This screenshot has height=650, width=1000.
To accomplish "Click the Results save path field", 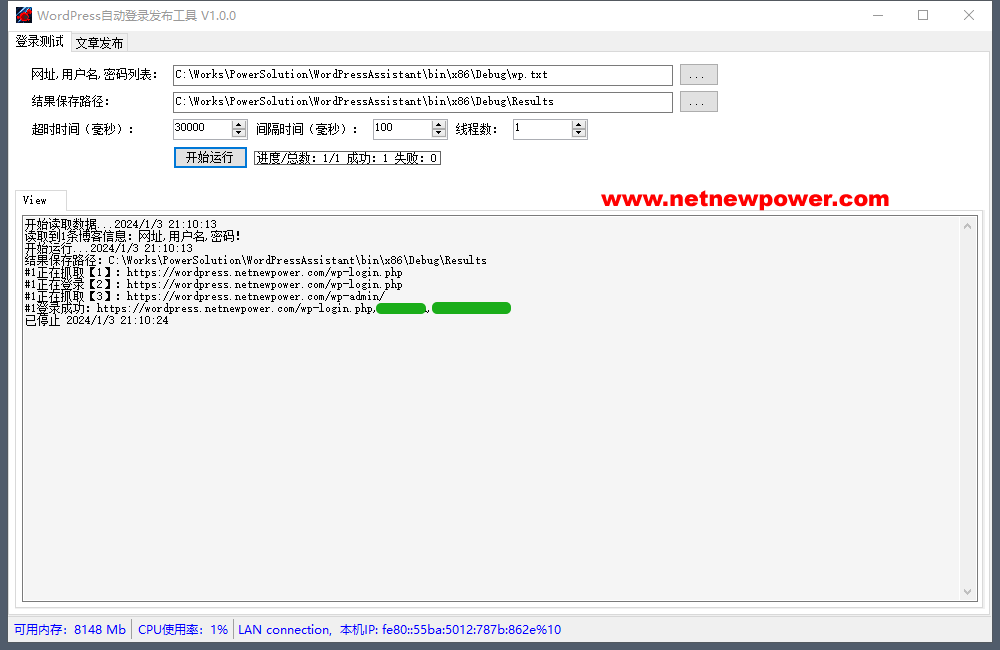I will [422, 102].
